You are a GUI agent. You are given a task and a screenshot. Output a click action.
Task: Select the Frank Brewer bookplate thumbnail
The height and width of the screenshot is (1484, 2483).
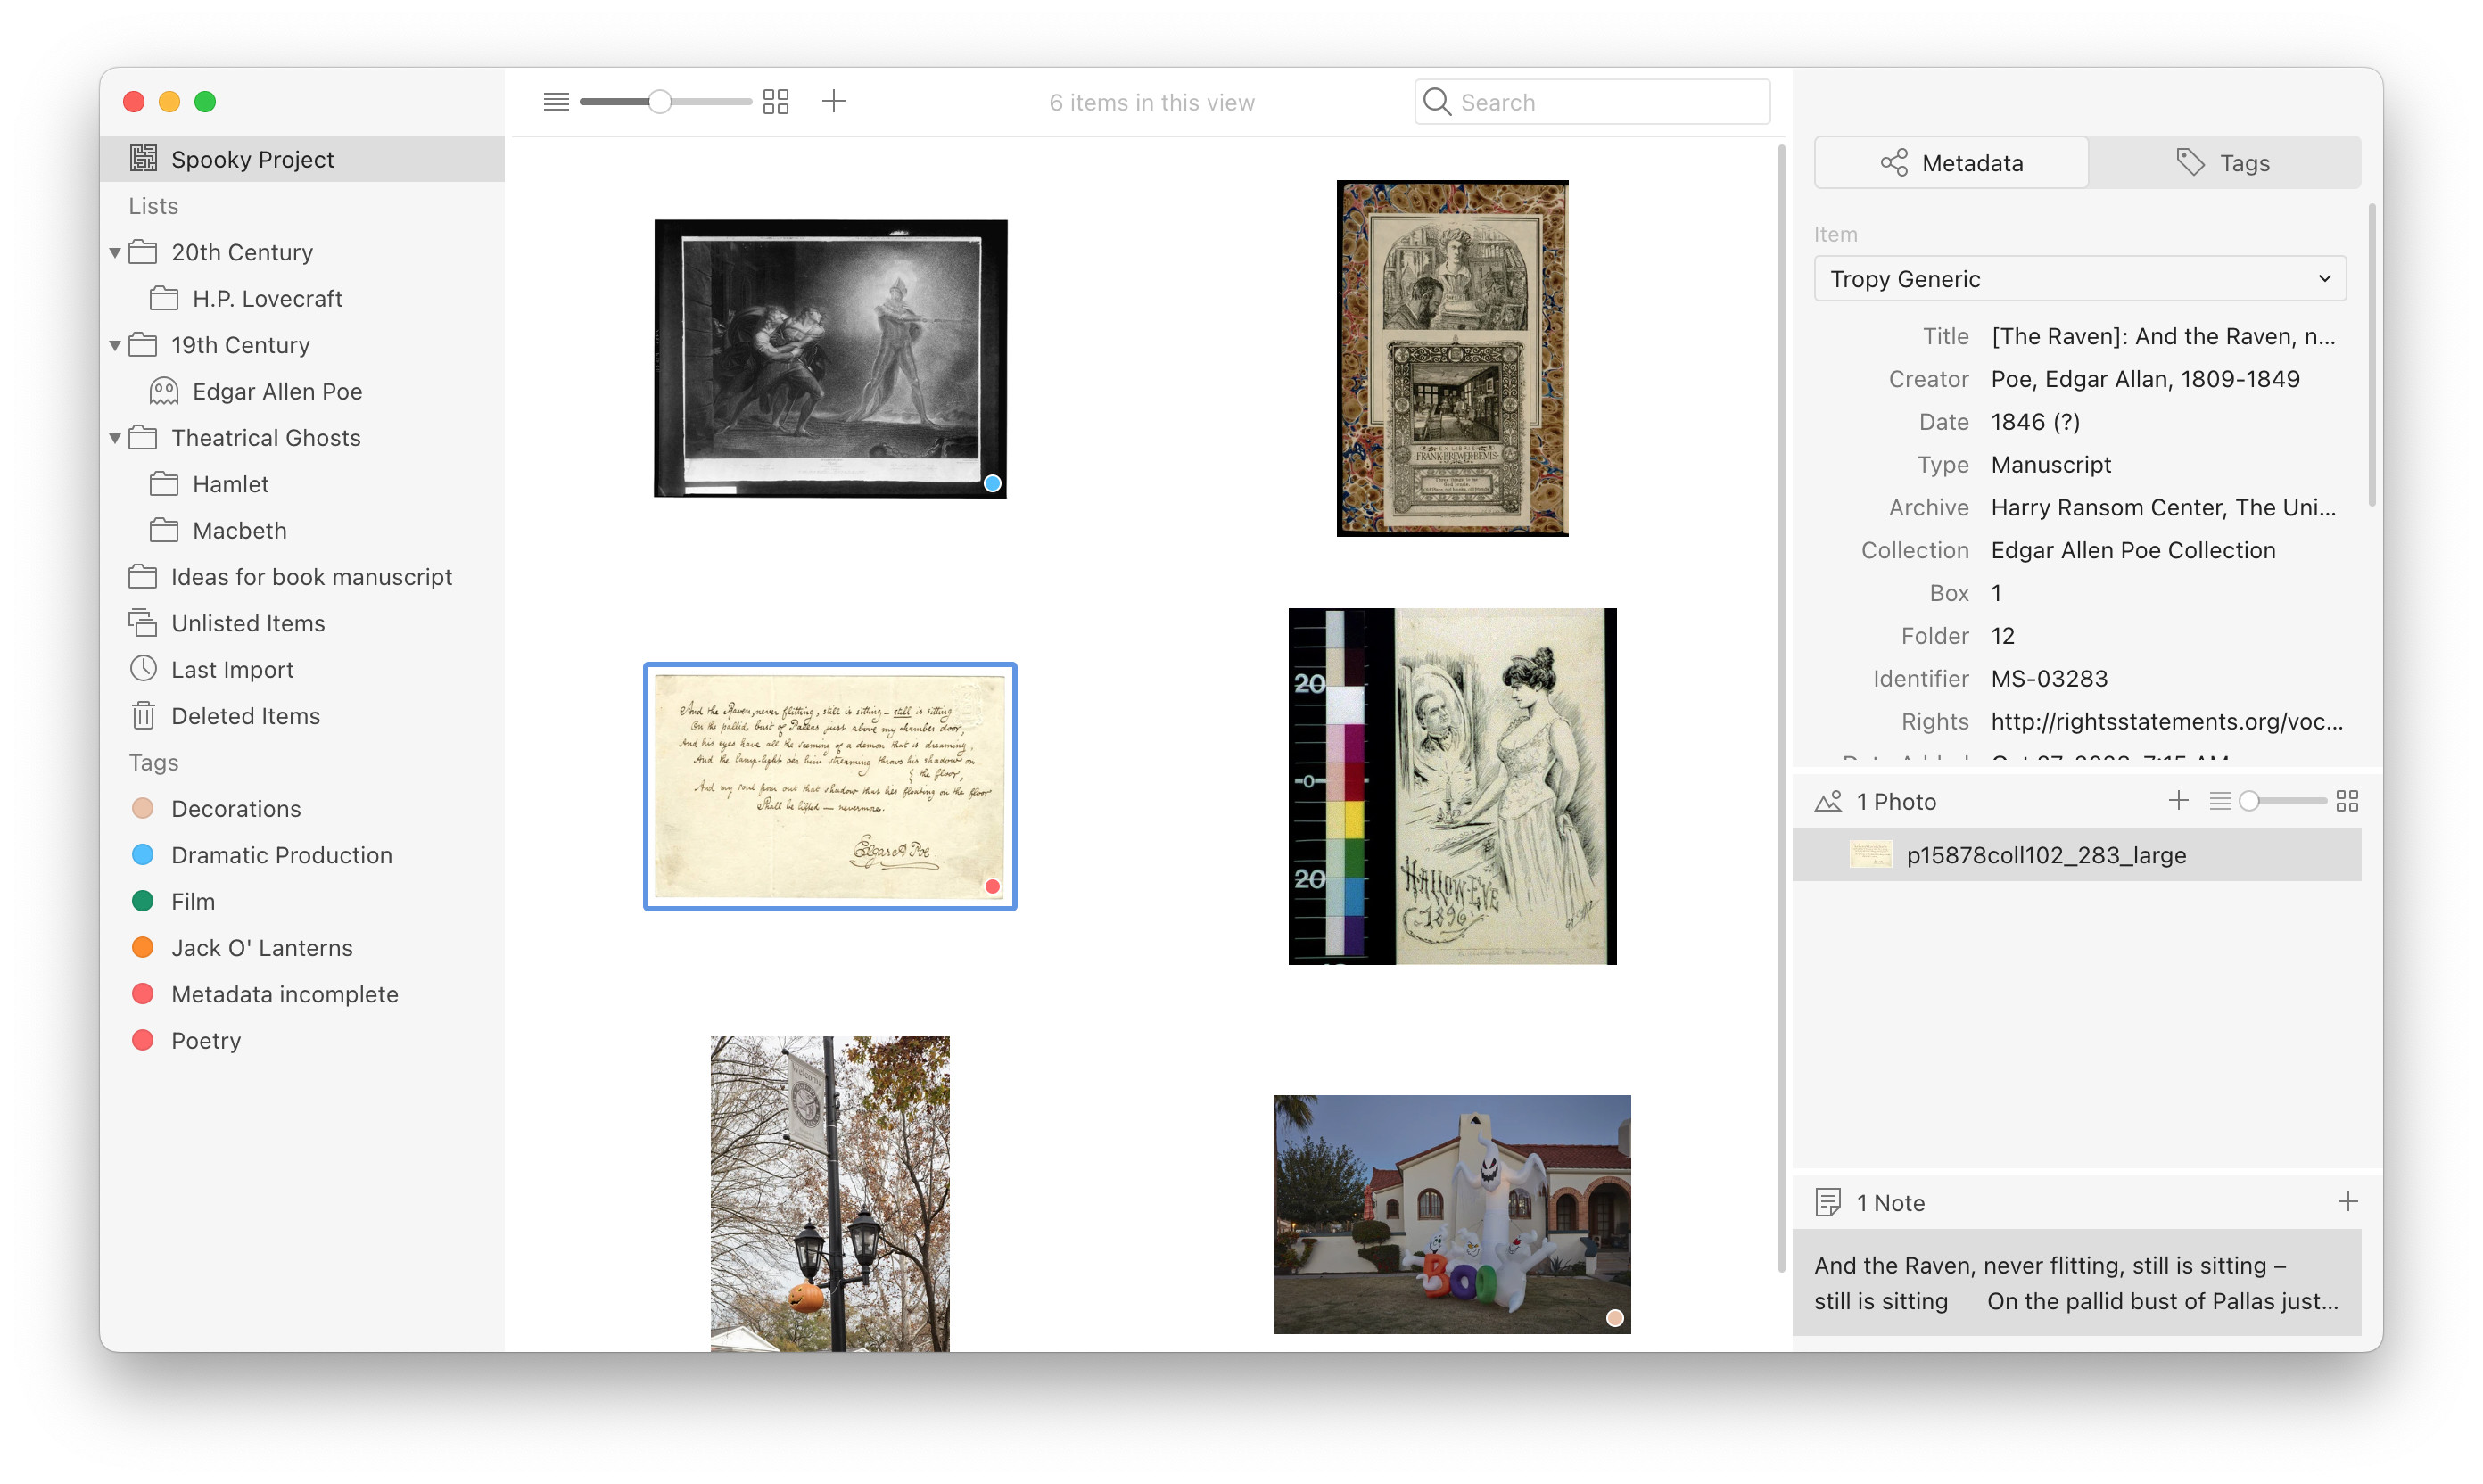click(x=1452, y=358)
